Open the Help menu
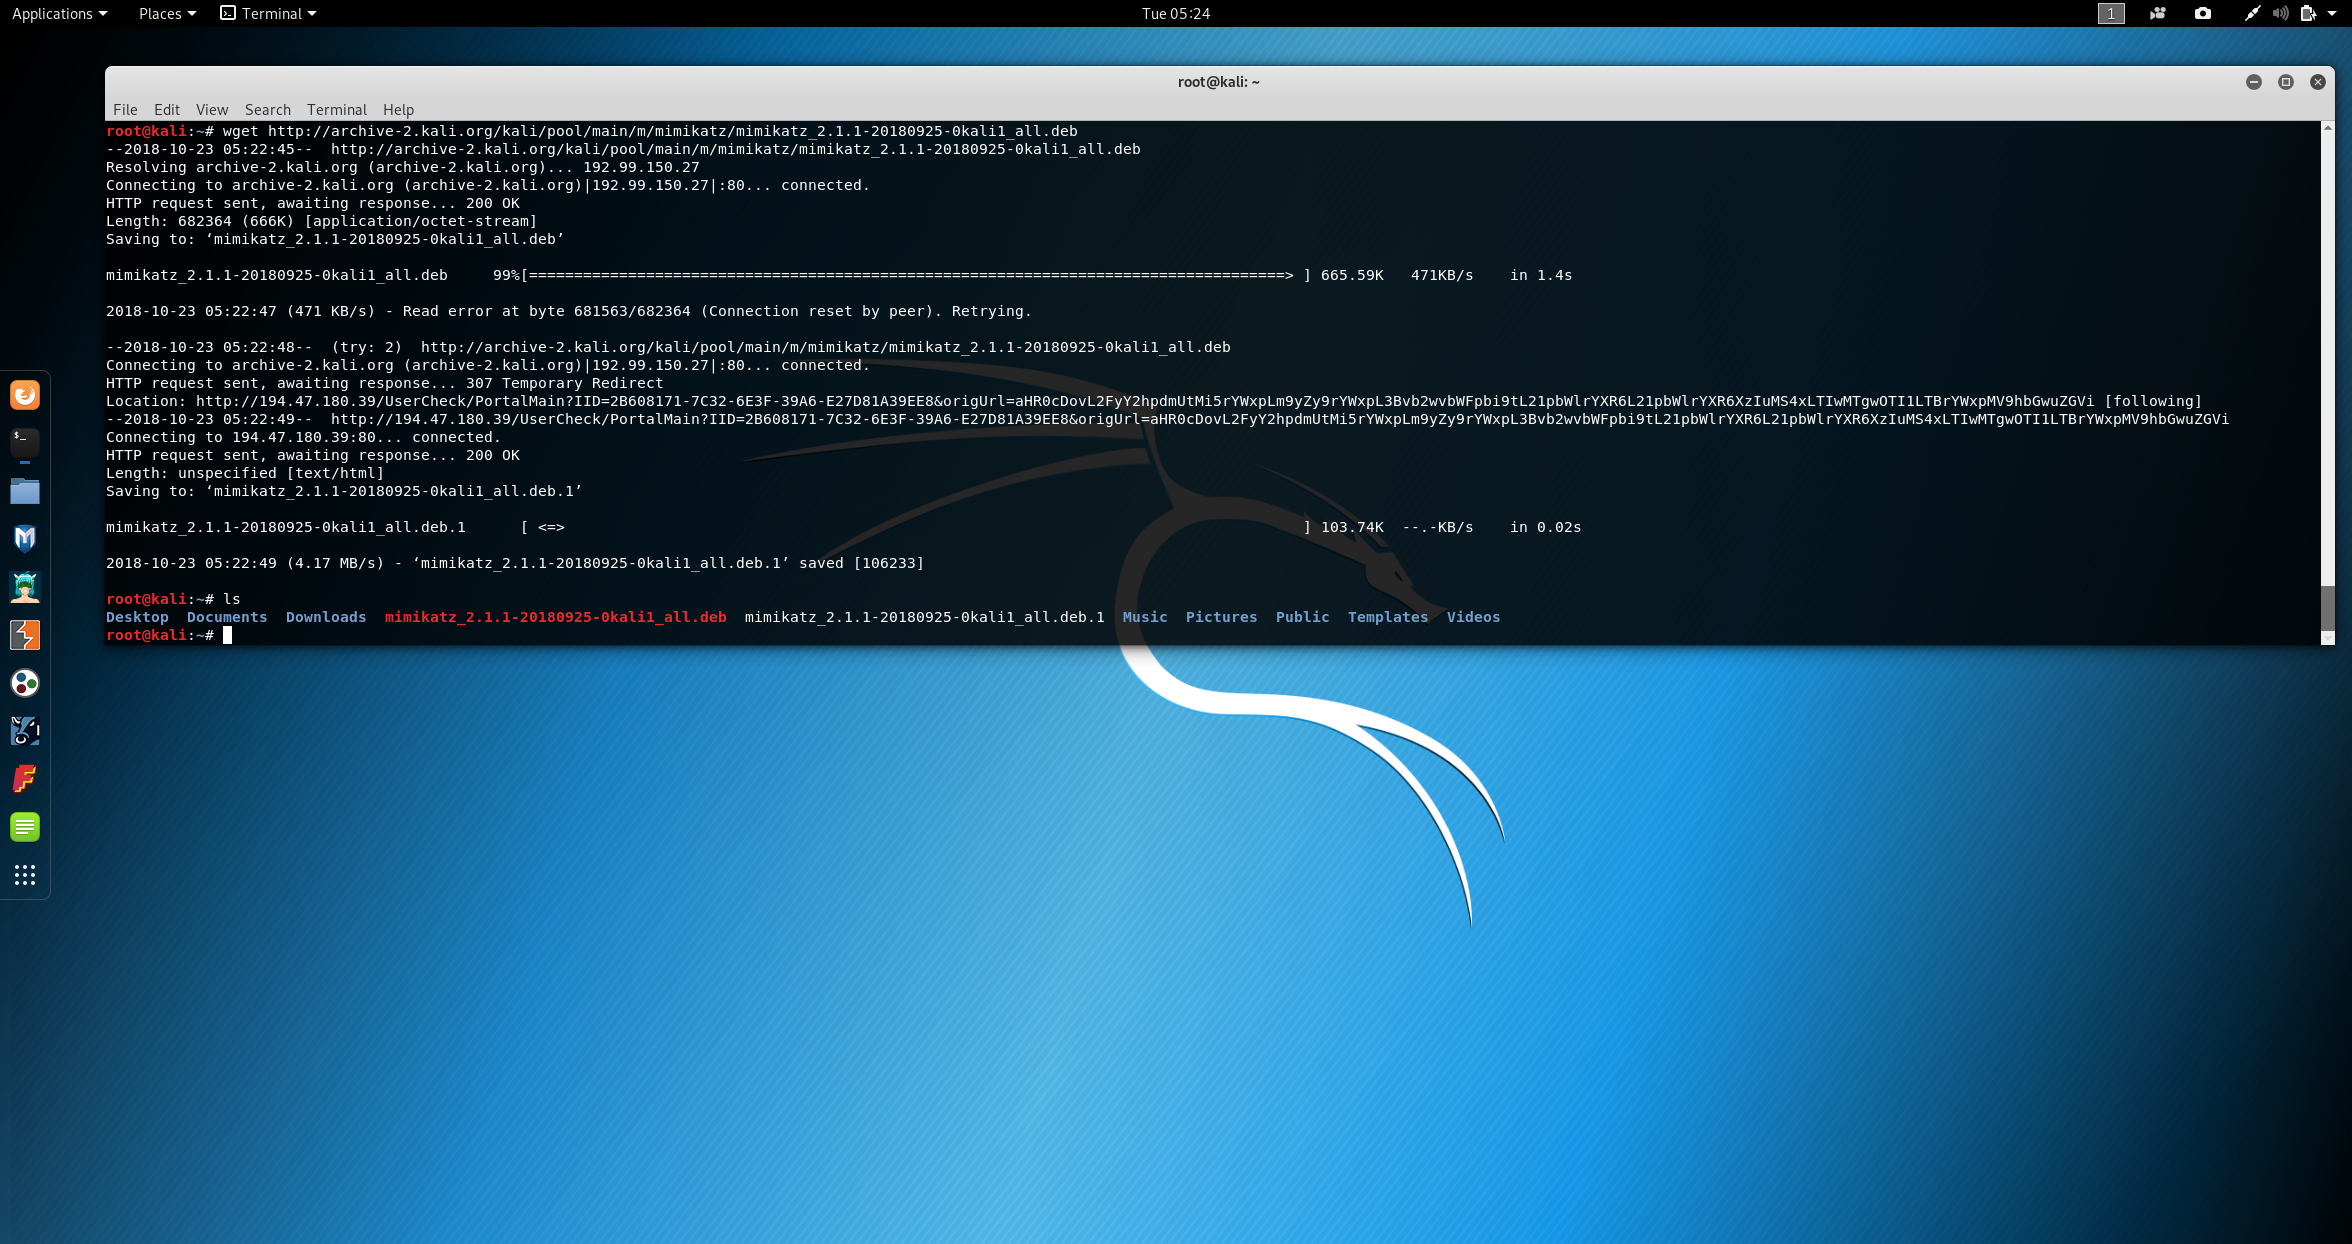Image resolution: width=2352 pixels, height=1244 pixels. [398, 109]
